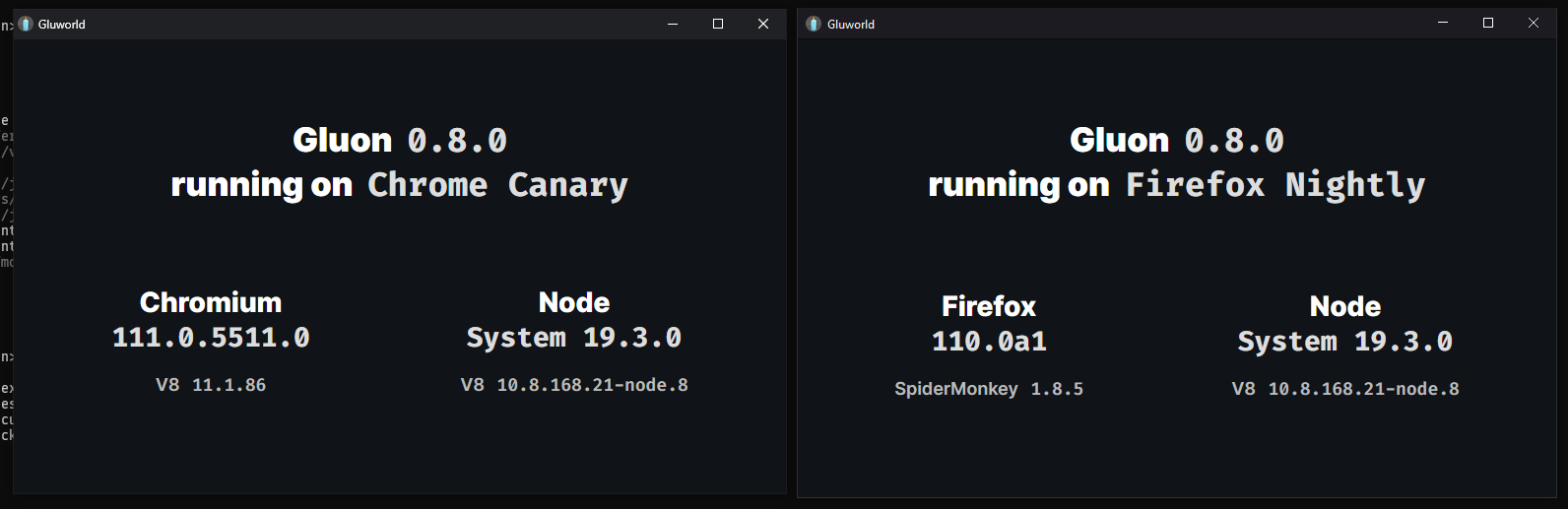Select the Firefox Nightly browser name text

click(1275, 185)
